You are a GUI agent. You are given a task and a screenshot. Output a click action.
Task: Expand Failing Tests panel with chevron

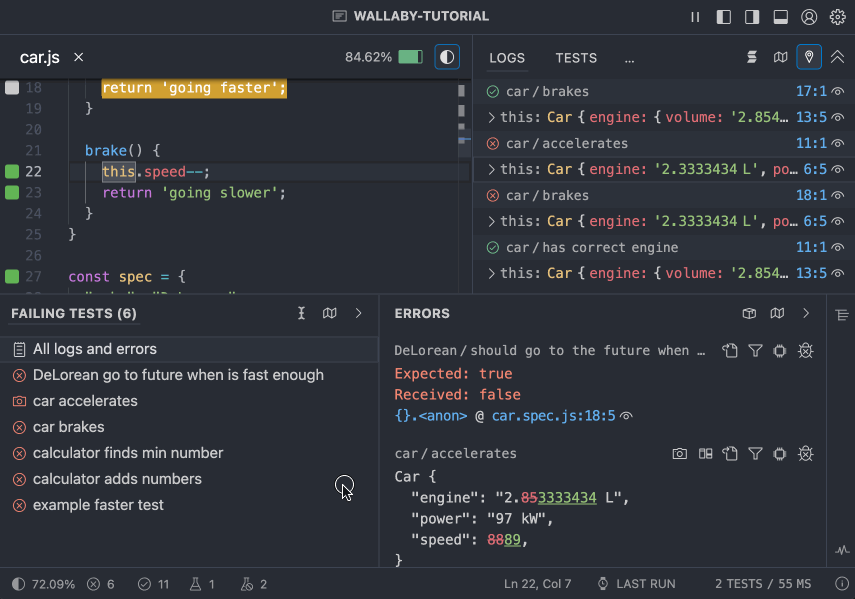(358, 313)
